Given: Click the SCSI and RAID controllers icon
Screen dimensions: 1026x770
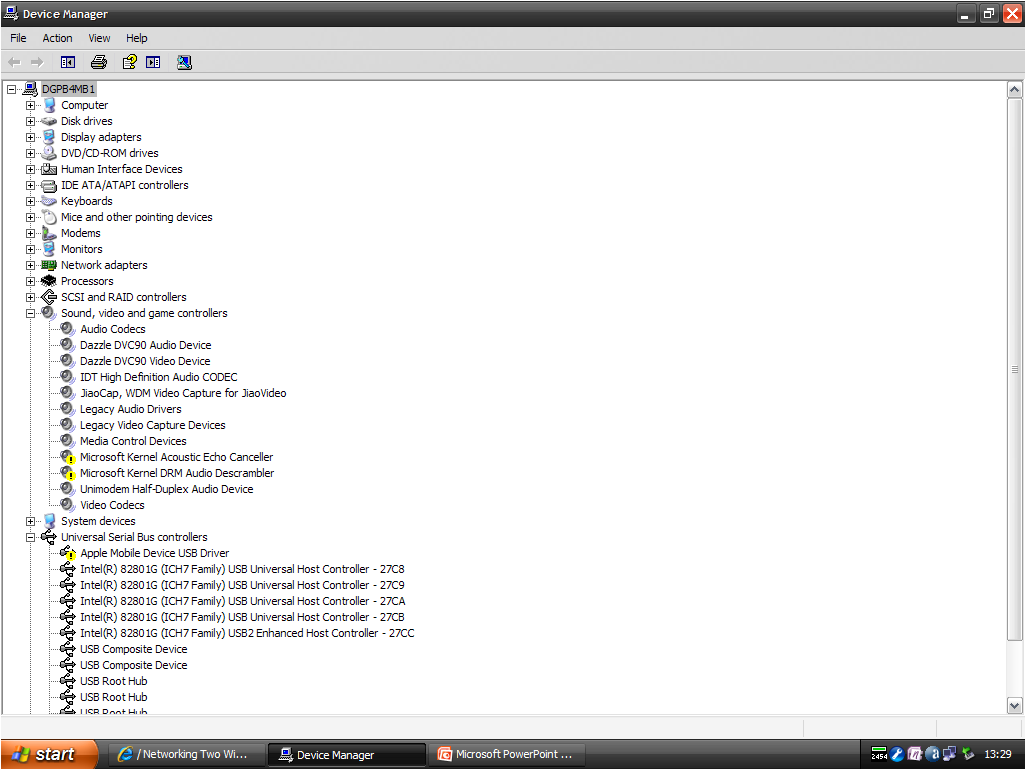Looking at the screenshot, I should pos(49,297).
